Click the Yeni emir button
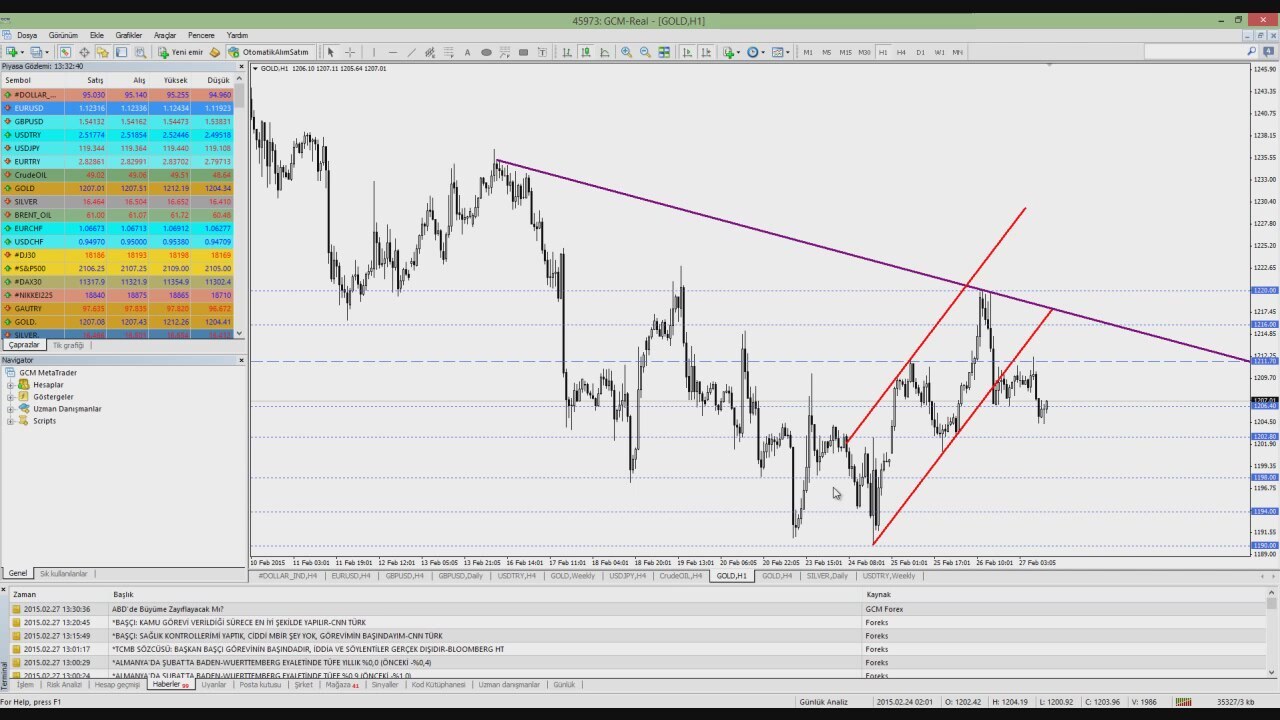1280x720 pixels. pos(181,52)
